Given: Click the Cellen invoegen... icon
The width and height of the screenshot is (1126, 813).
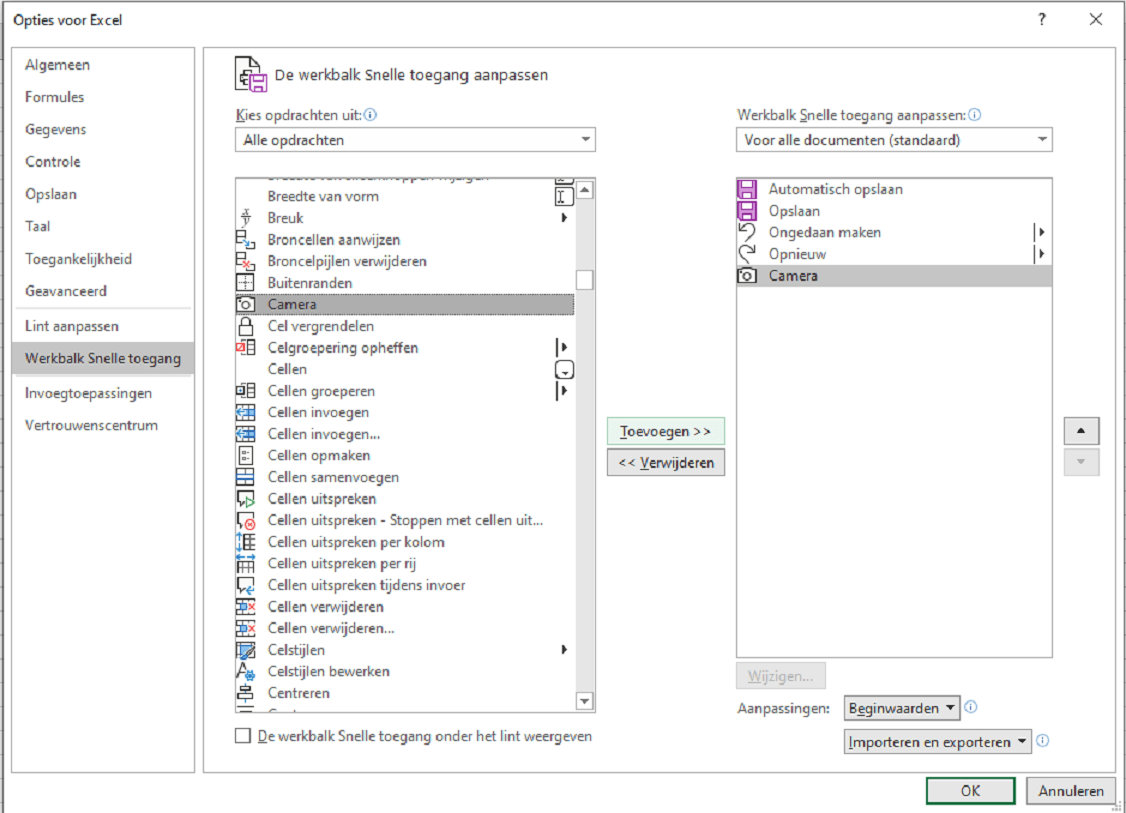Looking at the screenshot, I should [246, 434].
